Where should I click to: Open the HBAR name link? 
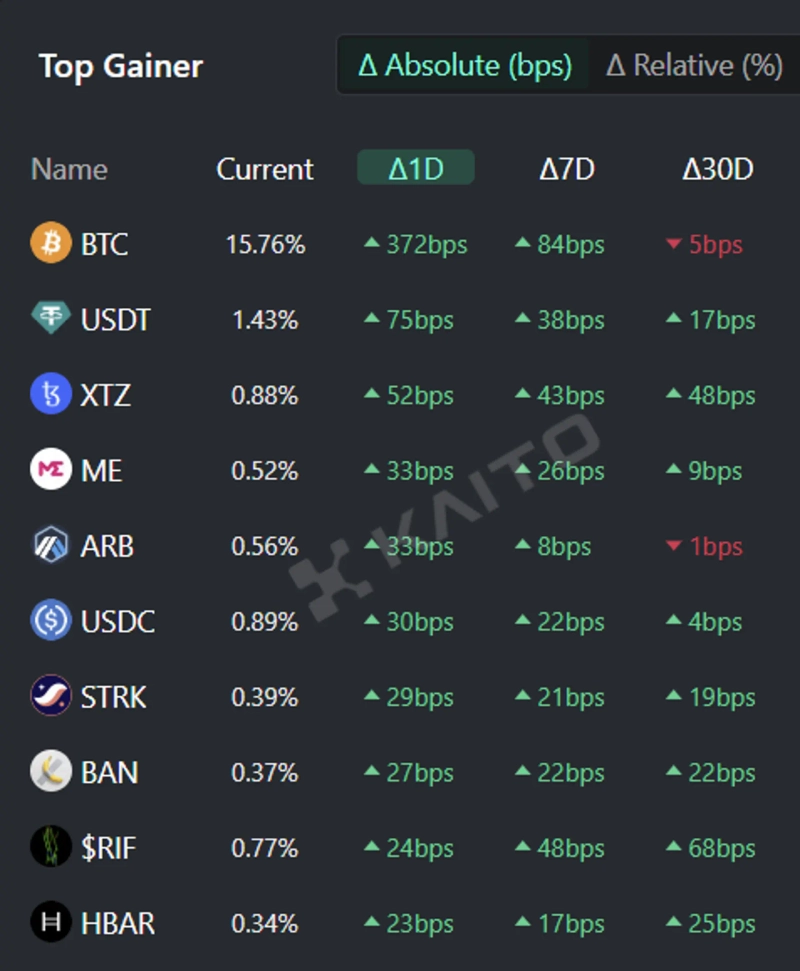(x=118, y=924)
